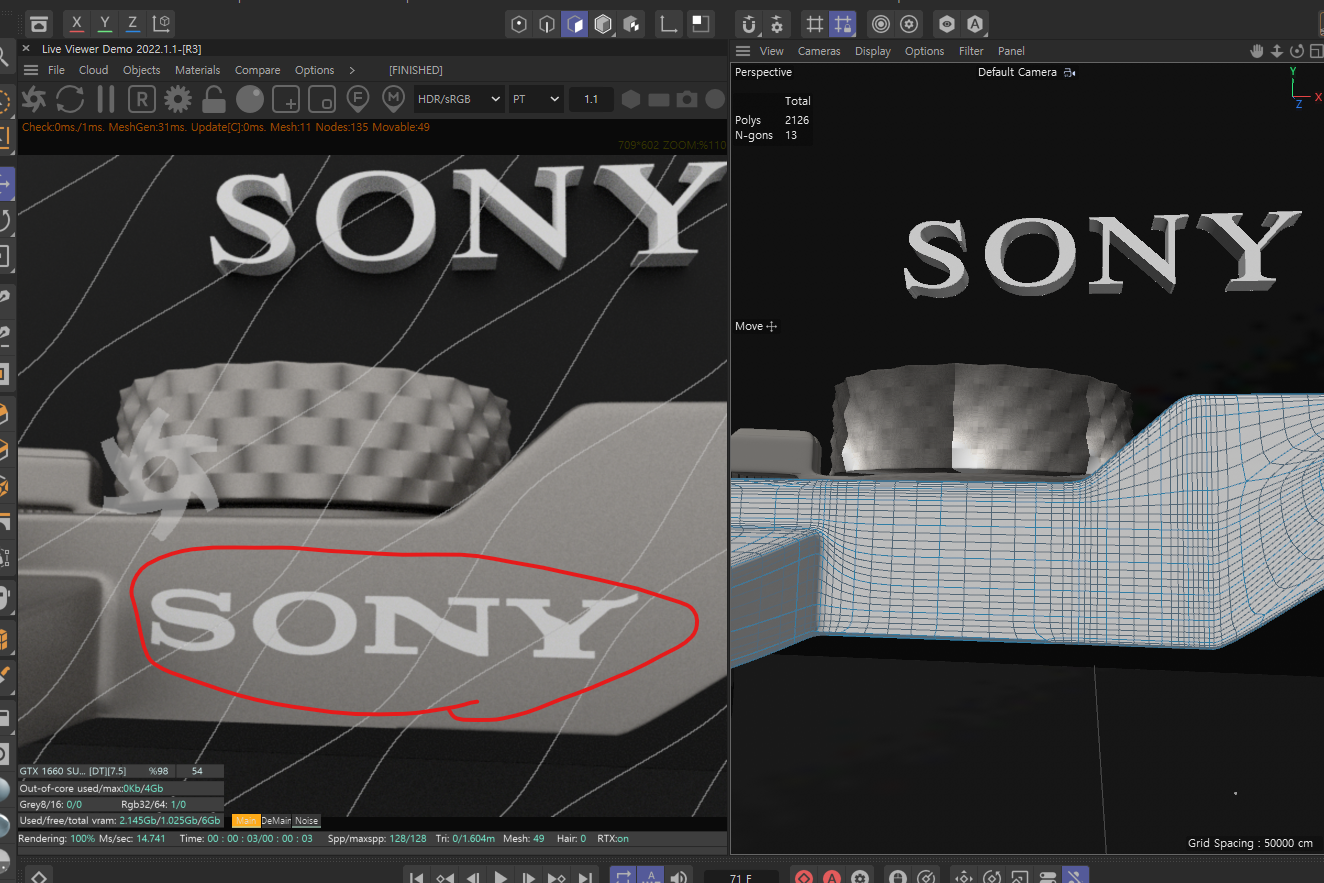Click Grid Spacing : 50000 cm text
Screen dimensions: 1324x883
[1250, 843]
